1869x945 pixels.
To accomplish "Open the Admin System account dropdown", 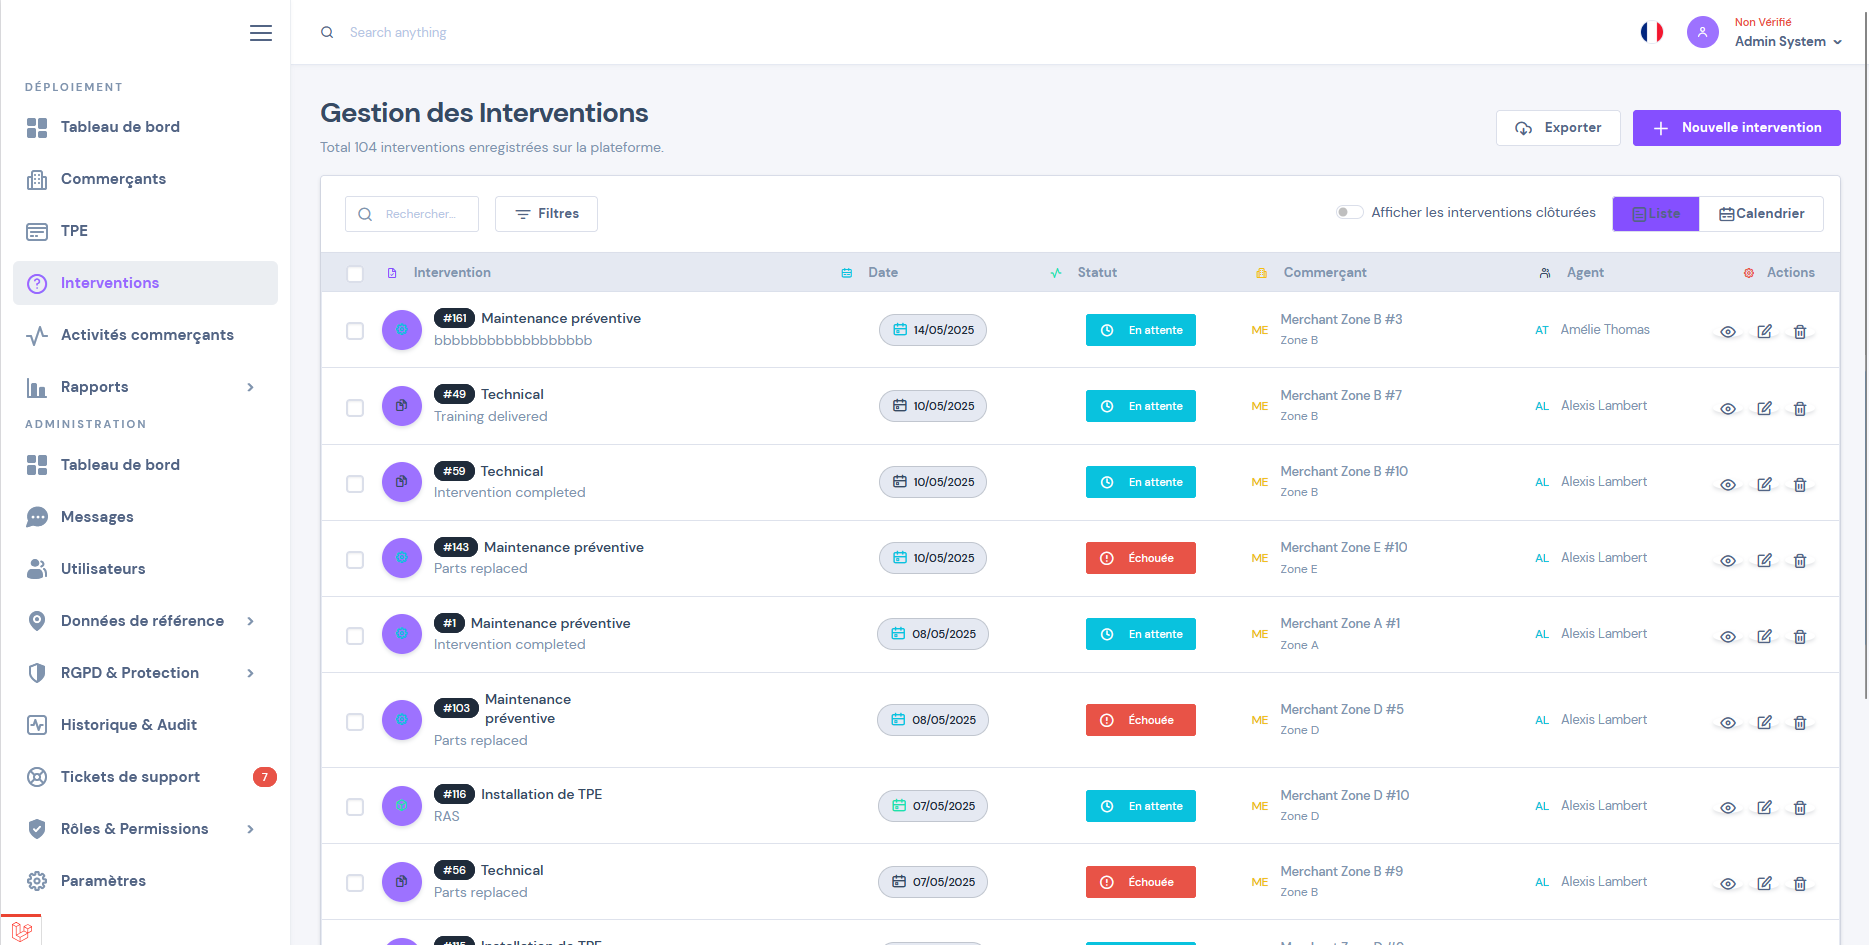I will click(x=1787, y=41).
